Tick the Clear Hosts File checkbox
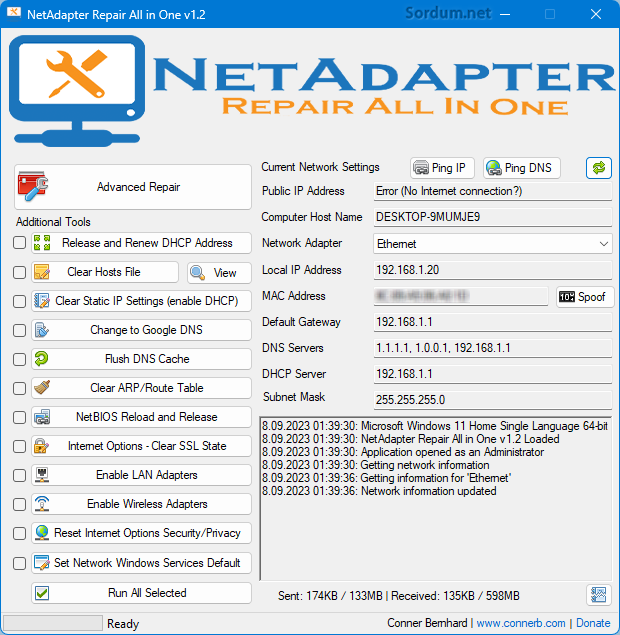The height and width of the screenshot is (635, 620). click(x=19, y=272)
